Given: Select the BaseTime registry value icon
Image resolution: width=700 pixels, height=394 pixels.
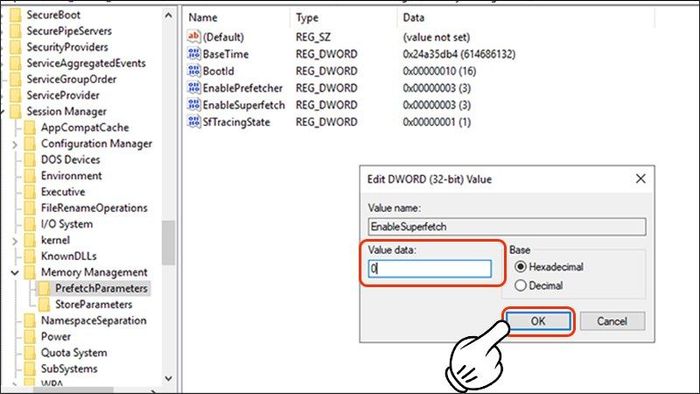Looking at the screenshot, I should [194, 54].
